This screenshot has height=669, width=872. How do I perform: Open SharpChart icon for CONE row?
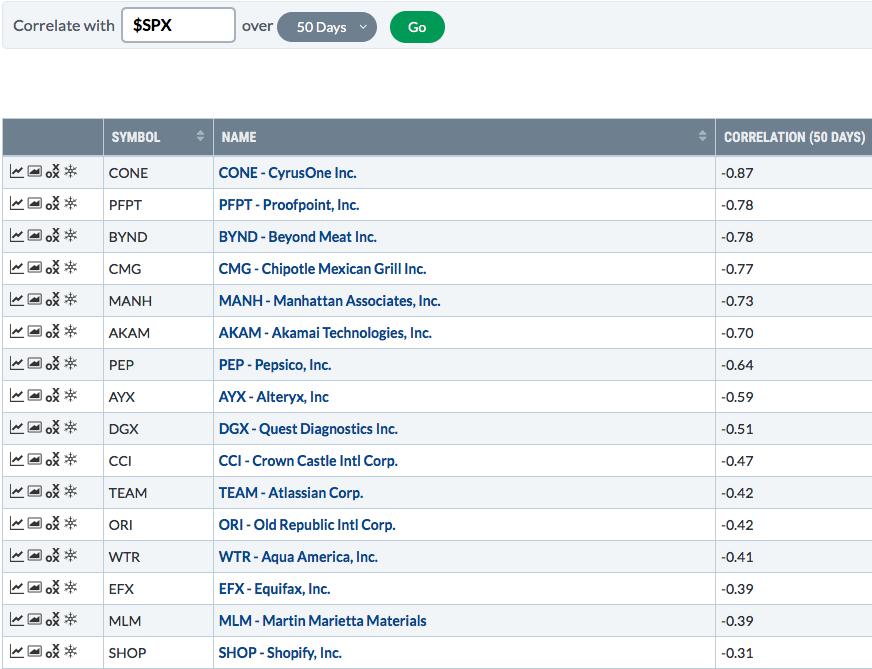(17, 172)
